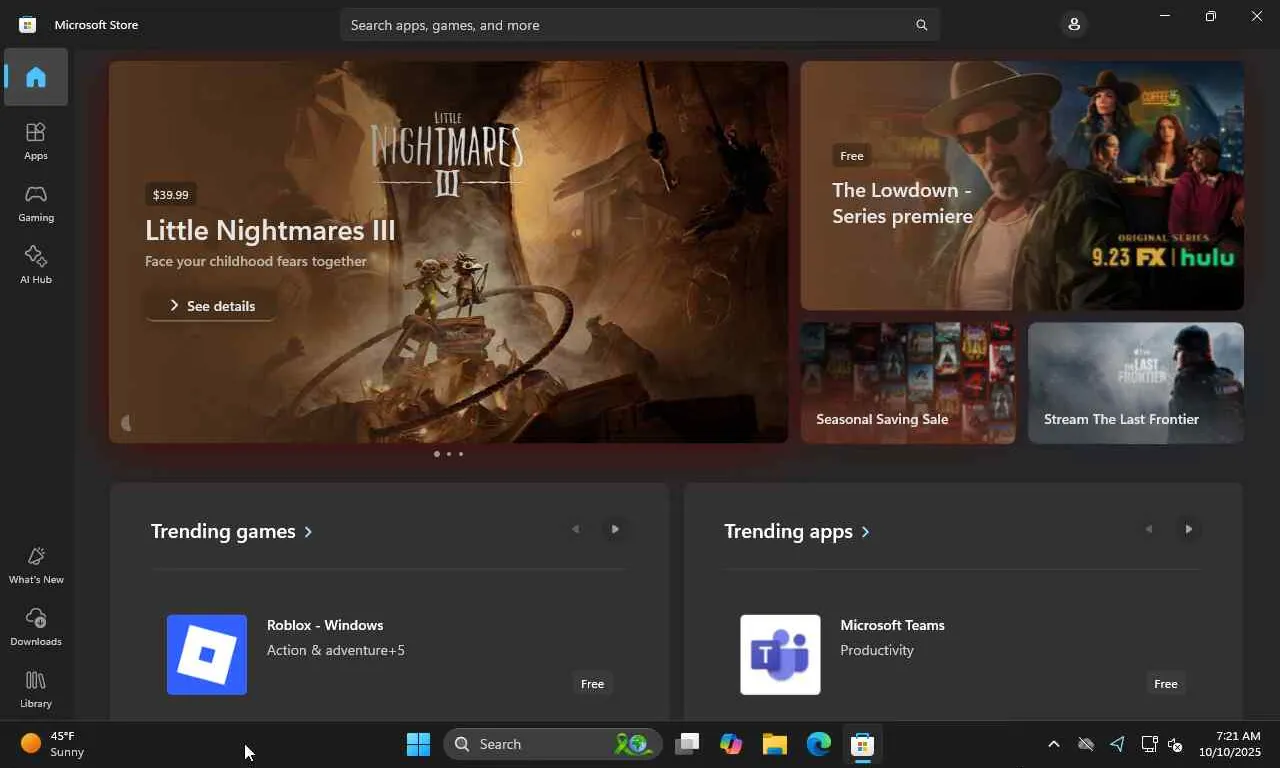Open Copilot from the taskbar

(731, 744)
